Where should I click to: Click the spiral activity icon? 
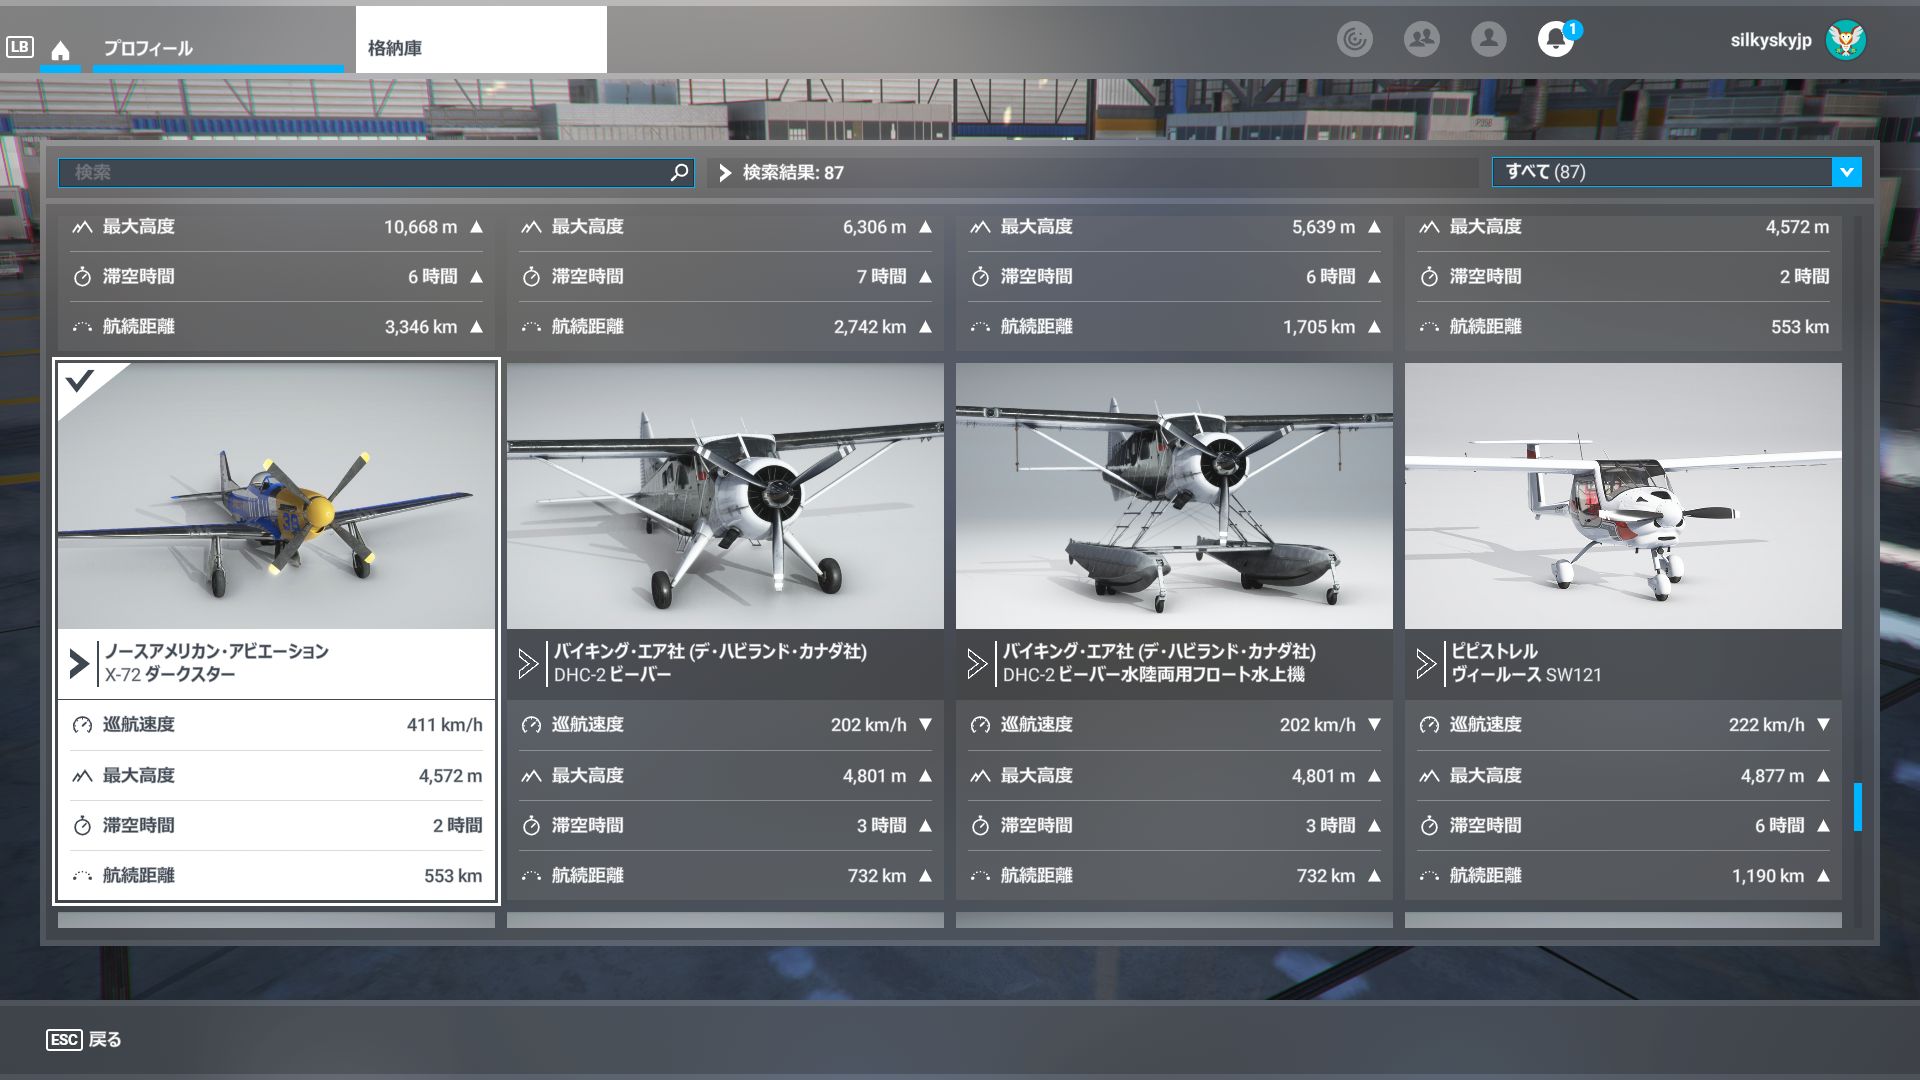click(1354, 40)
